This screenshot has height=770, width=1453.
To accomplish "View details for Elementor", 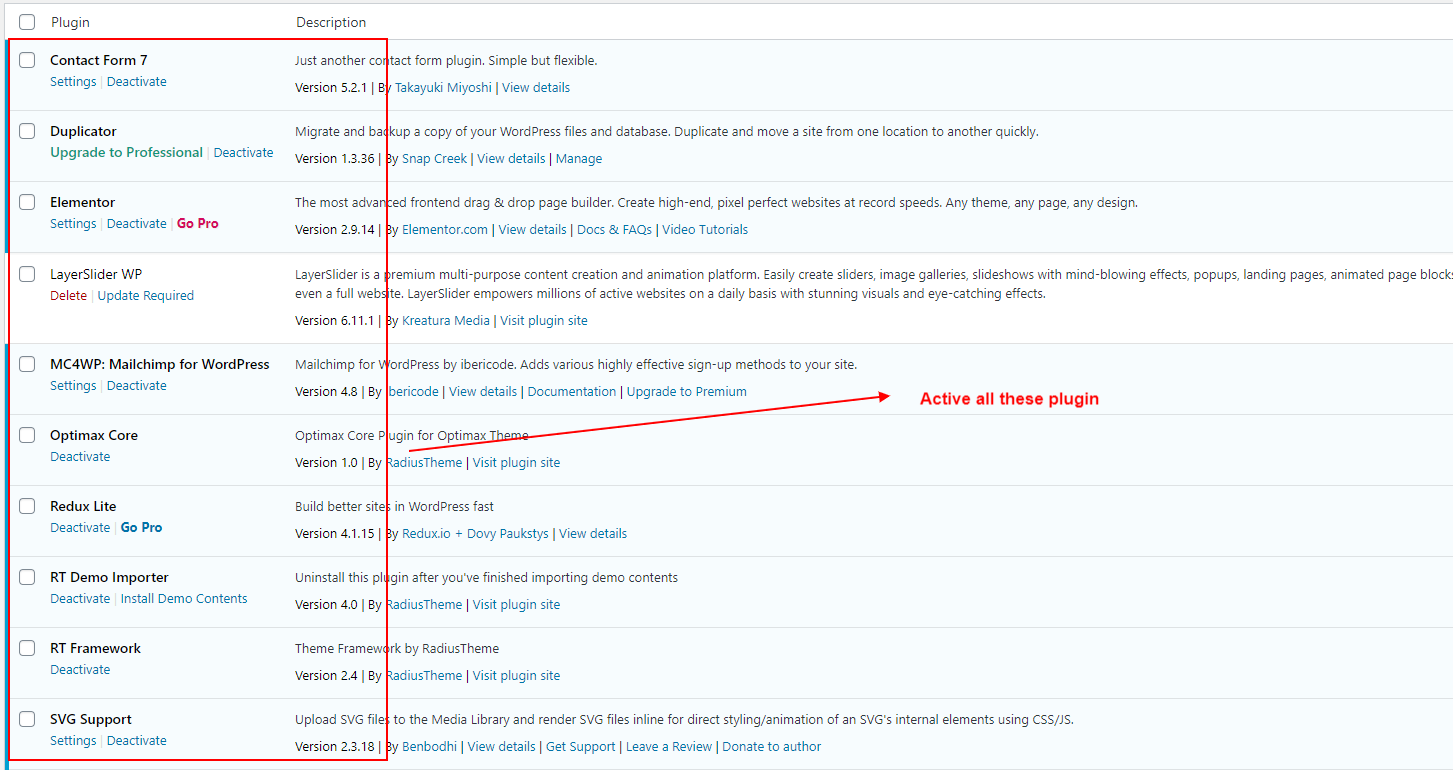I will [x=532, y=230].
